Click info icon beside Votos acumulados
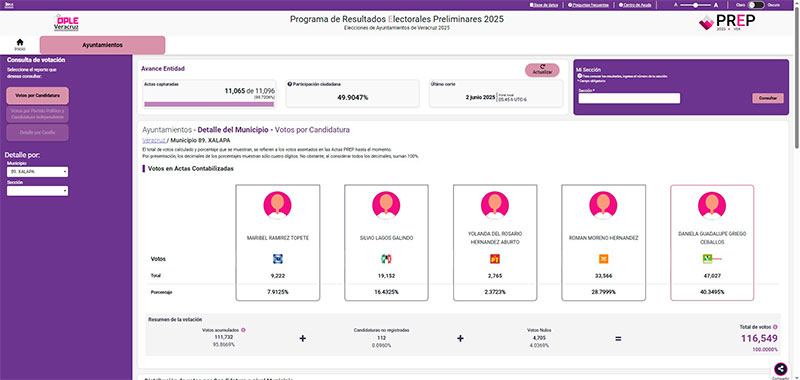 pyautogui.click(x=243, y=330)
